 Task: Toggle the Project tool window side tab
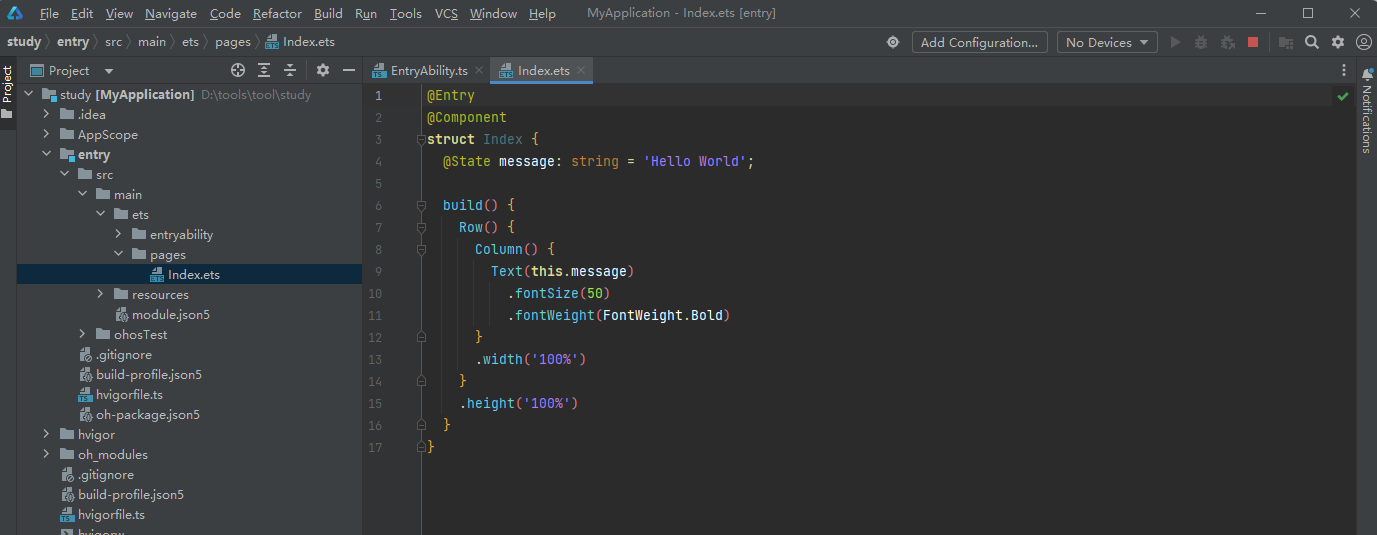8,92
